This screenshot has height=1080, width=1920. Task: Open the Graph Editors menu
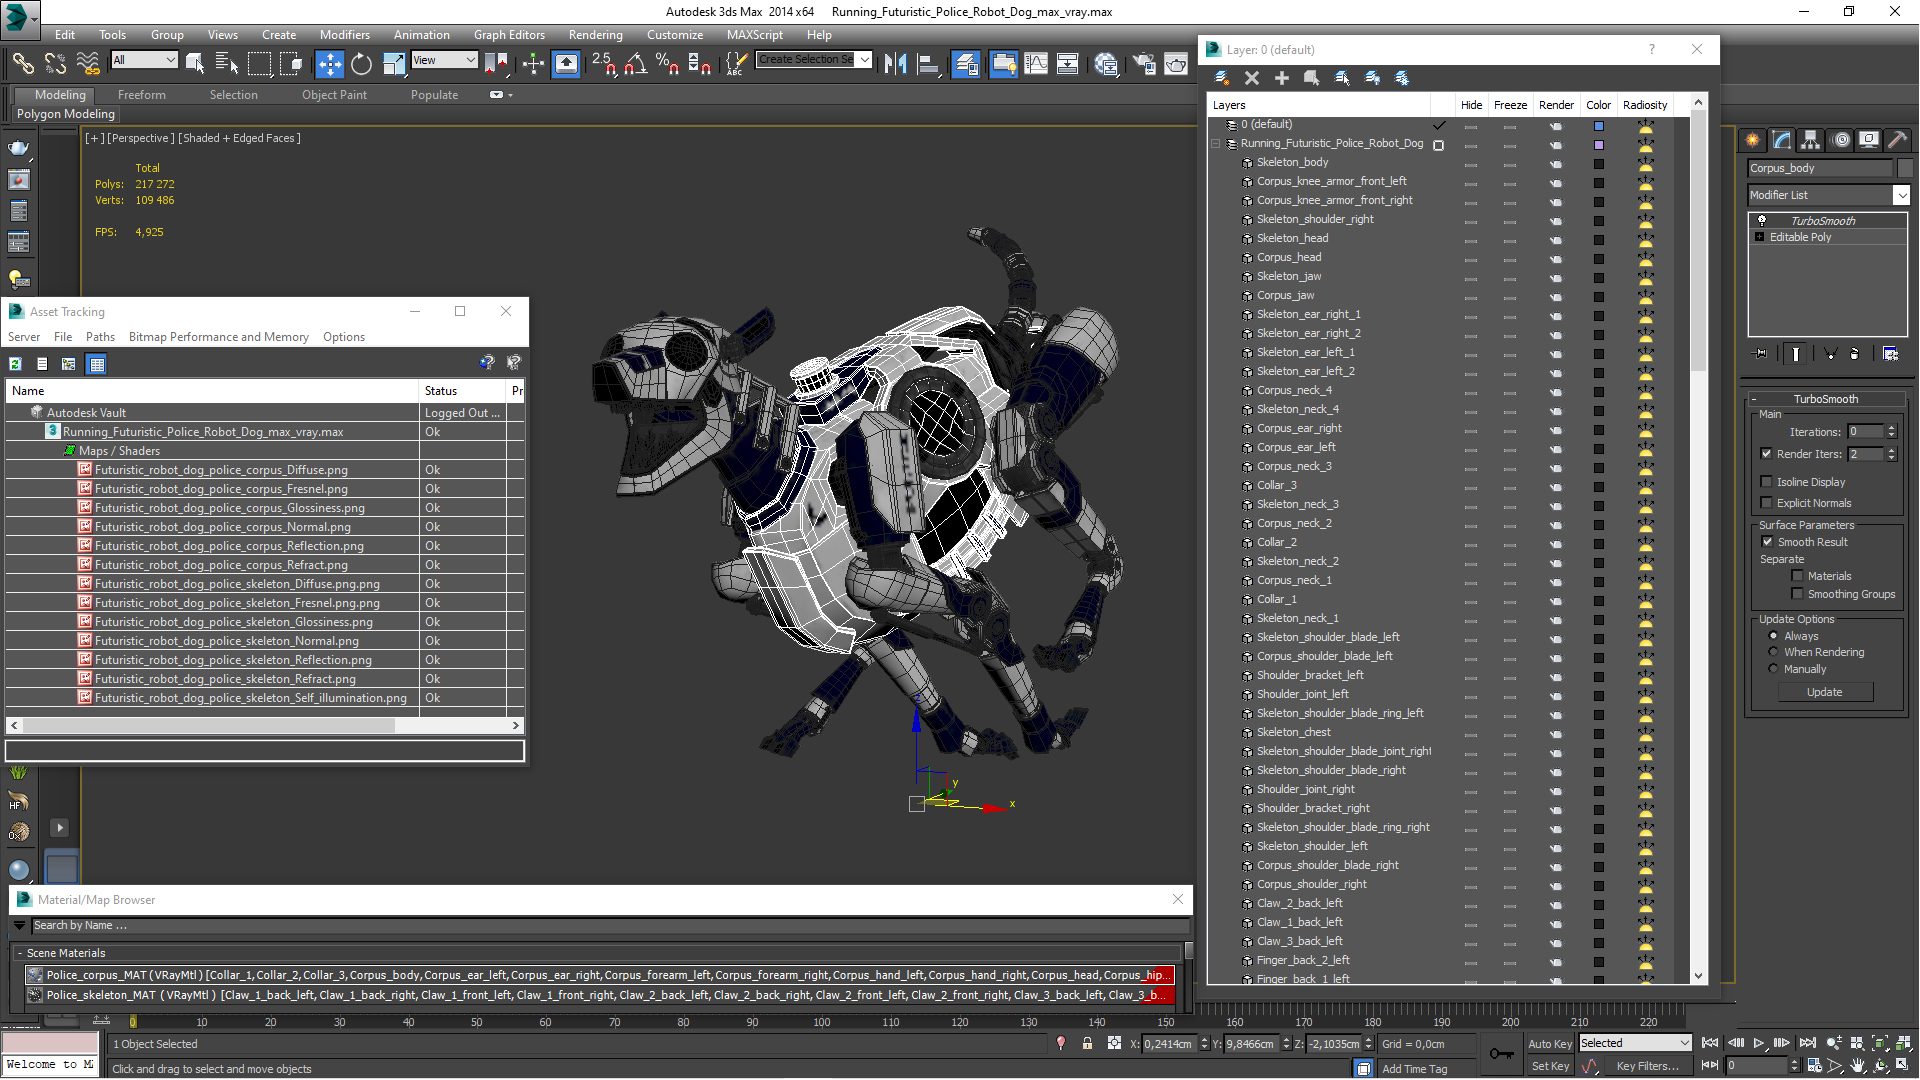509,35
